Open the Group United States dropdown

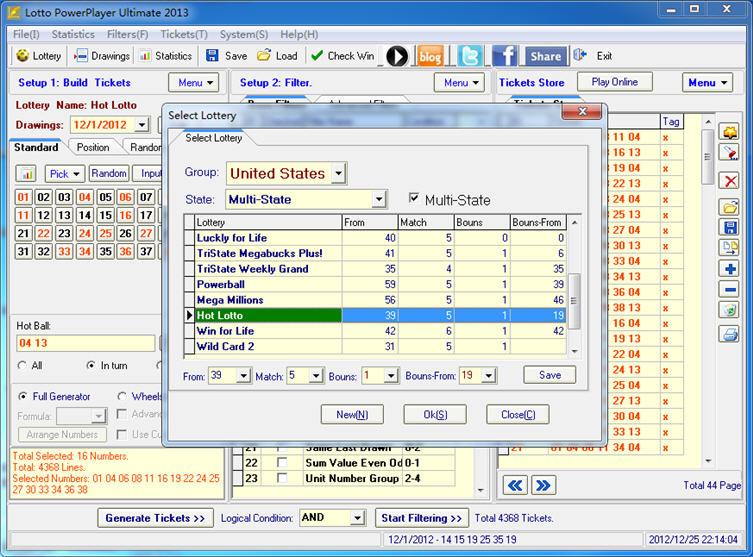(x=339, y=173)
